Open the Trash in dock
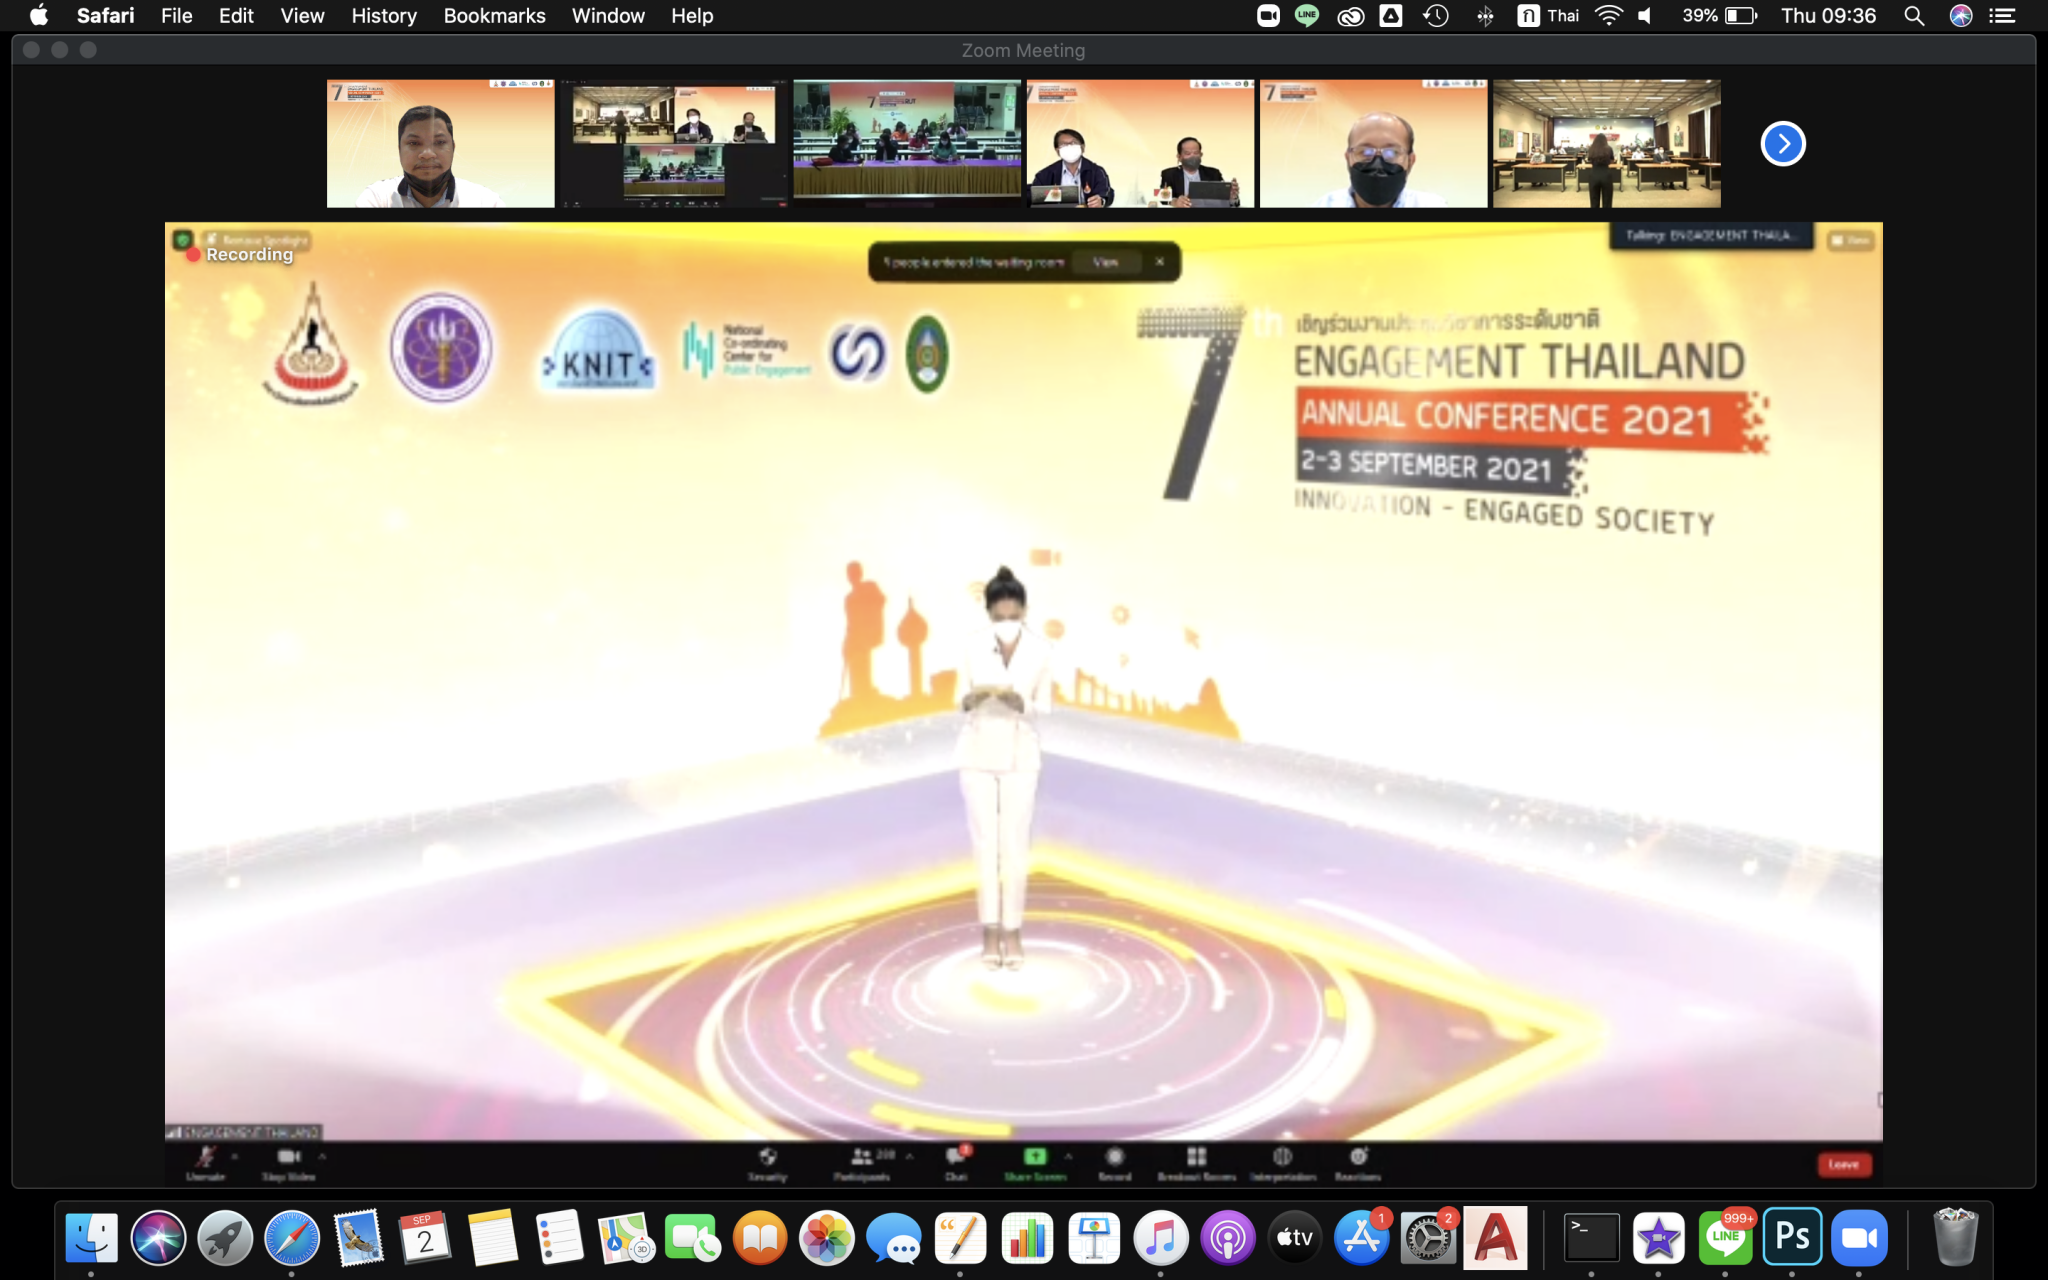This screenshot has height=1280, width=2048. click(1955, 1238)
